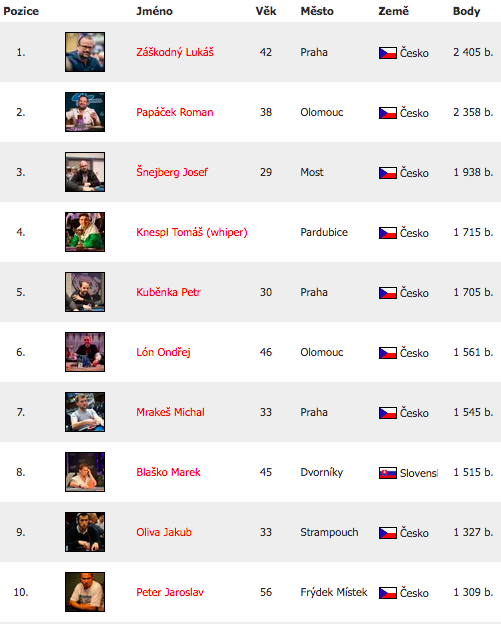This screenshot has width=501, height=624.
Task: Open Papáček Roman's photo thumbnail
Action: pyautogui.click(x=85, y=112)
